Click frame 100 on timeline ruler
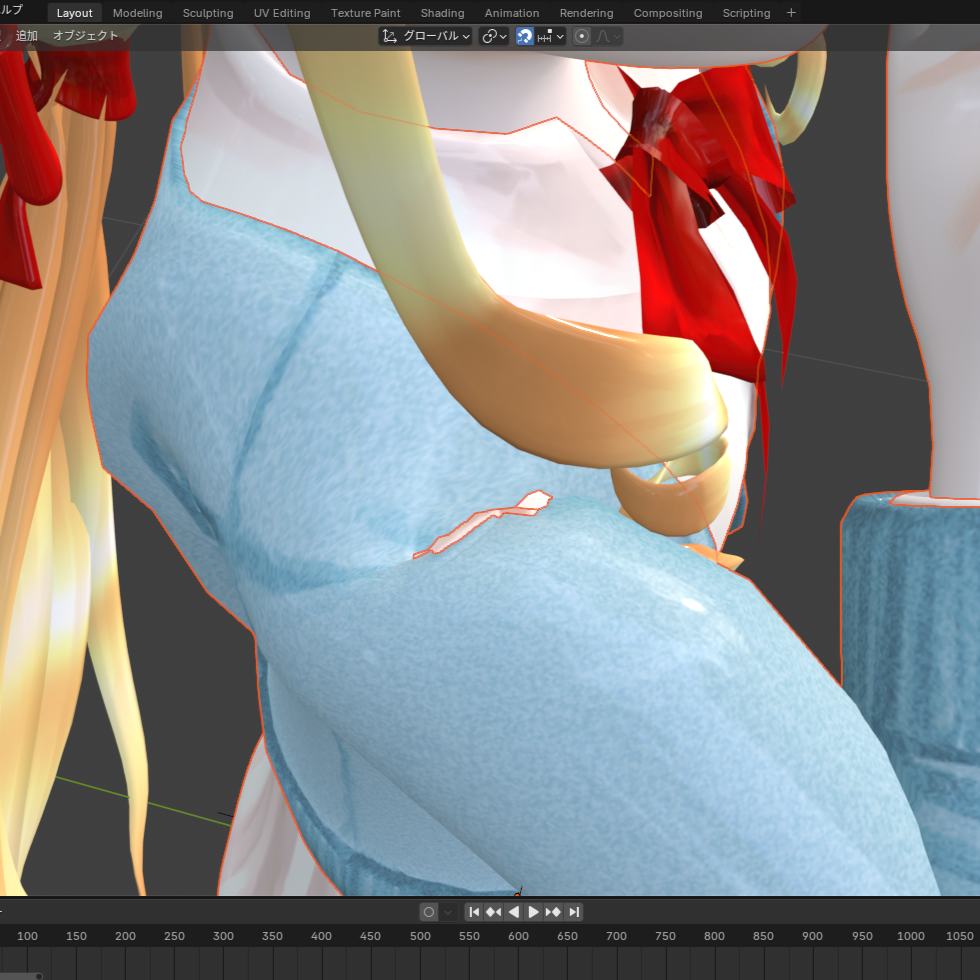Viewport: 980px width, 980px height. pyautogui.click(x=27, y=936)
